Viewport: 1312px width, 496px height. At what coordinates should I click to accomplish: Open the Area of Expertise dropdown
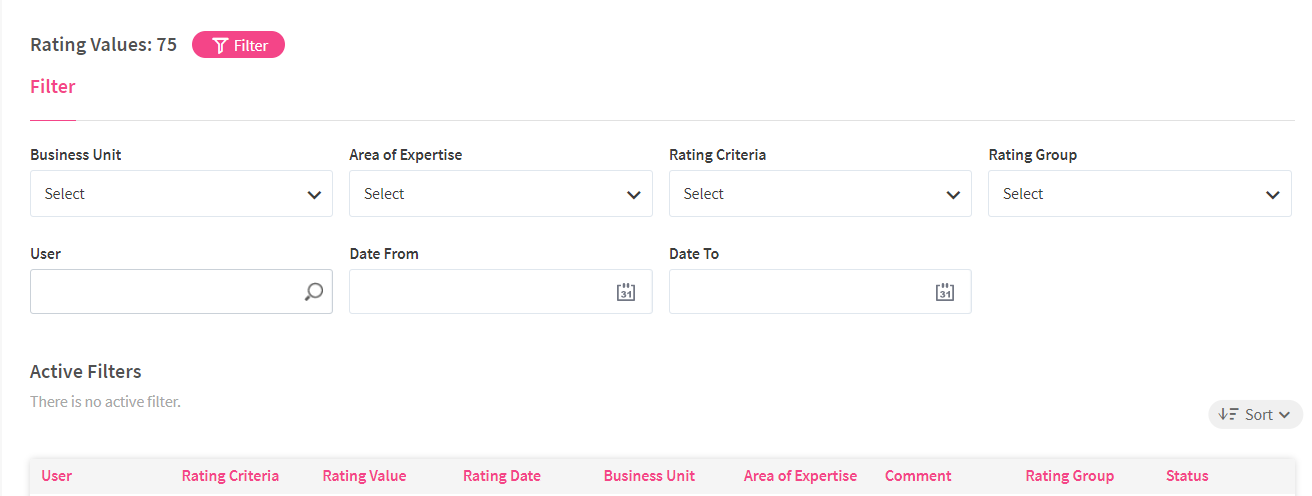point(500,194)
